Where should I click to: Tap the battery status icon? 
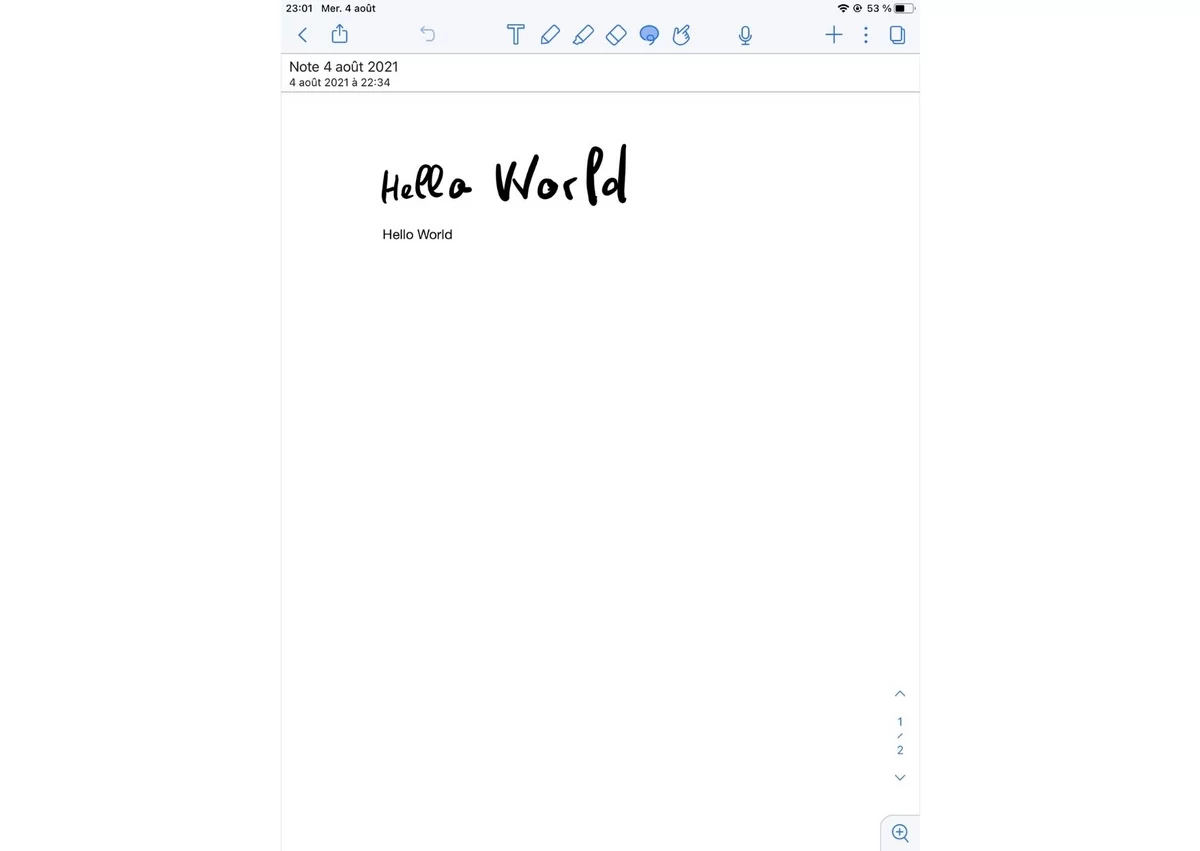pyautogui.click(x=904, y=8)
